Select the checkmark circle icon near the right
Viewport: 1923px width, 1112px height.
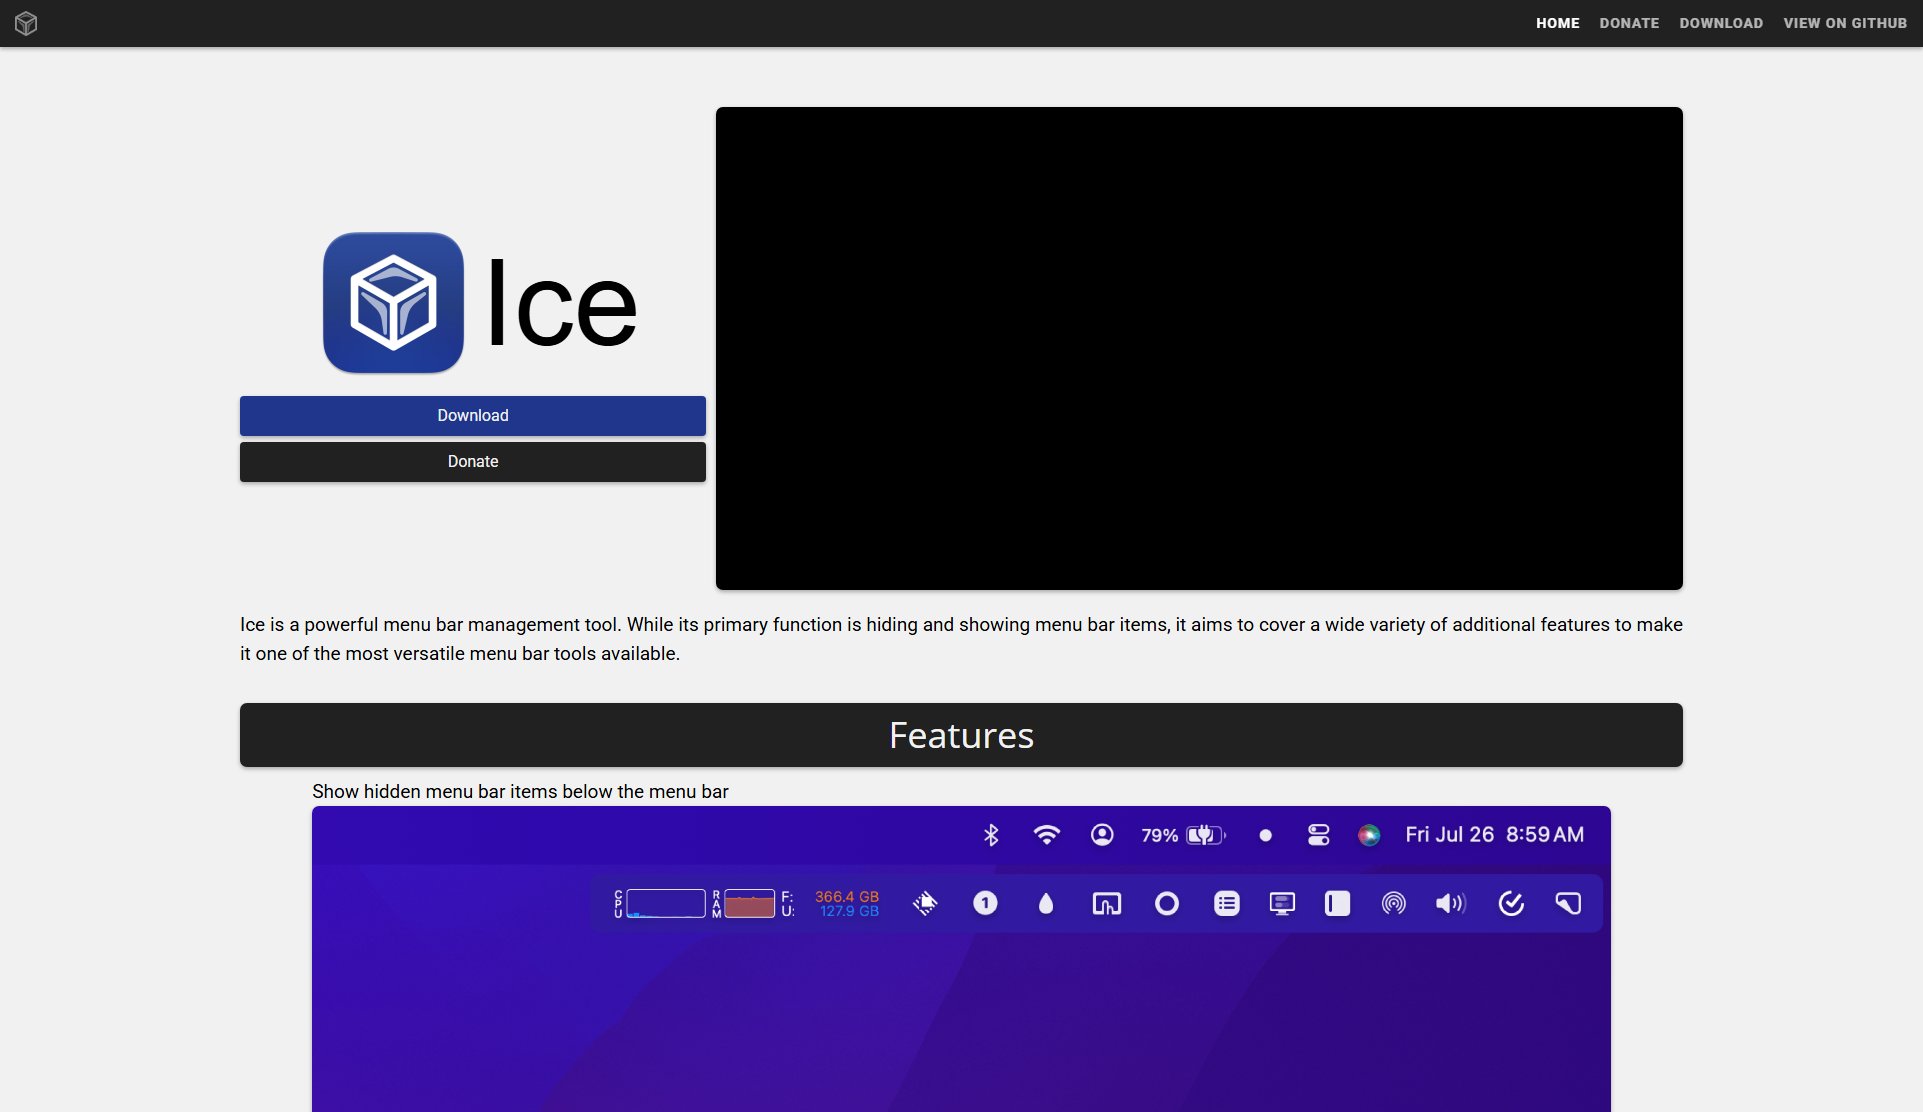coord(1511,903)
